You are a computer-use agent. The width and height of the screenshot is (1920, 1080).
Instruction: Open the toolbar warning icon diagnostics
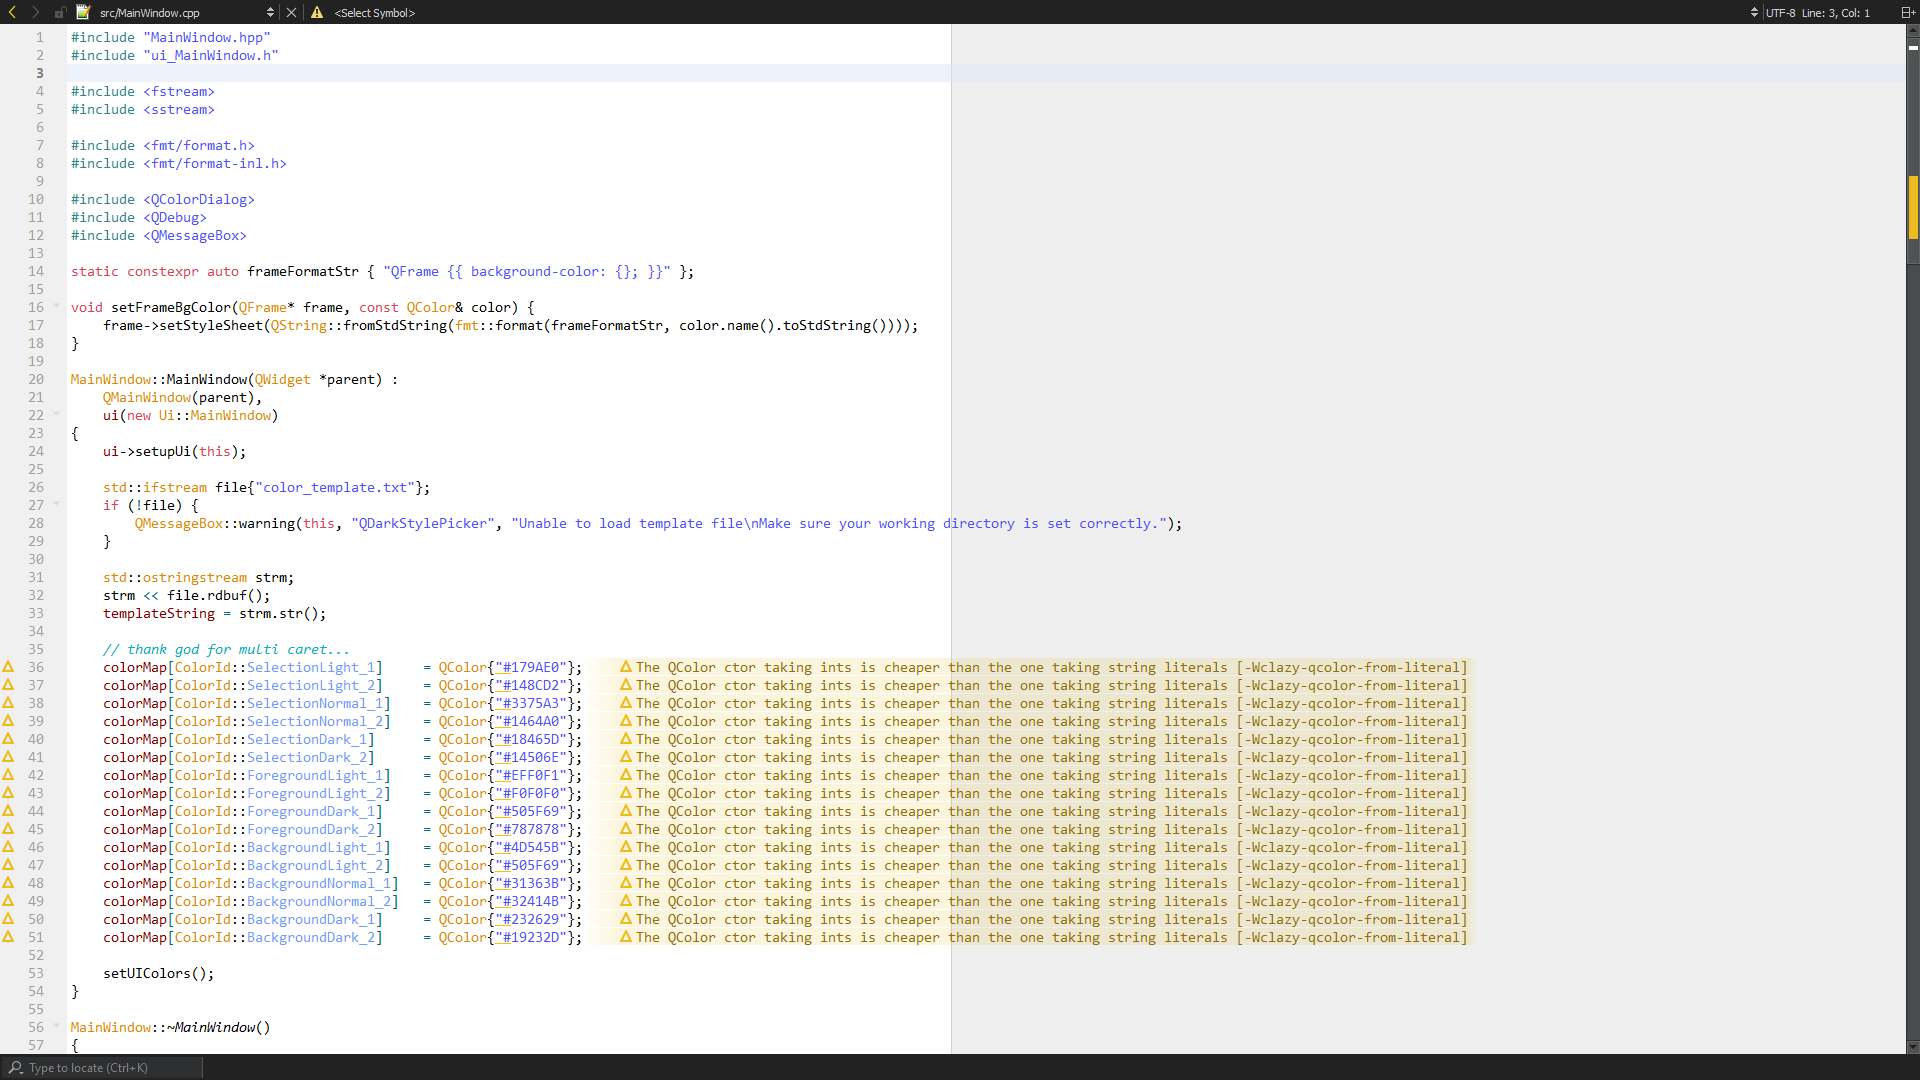tap(317, 12)
